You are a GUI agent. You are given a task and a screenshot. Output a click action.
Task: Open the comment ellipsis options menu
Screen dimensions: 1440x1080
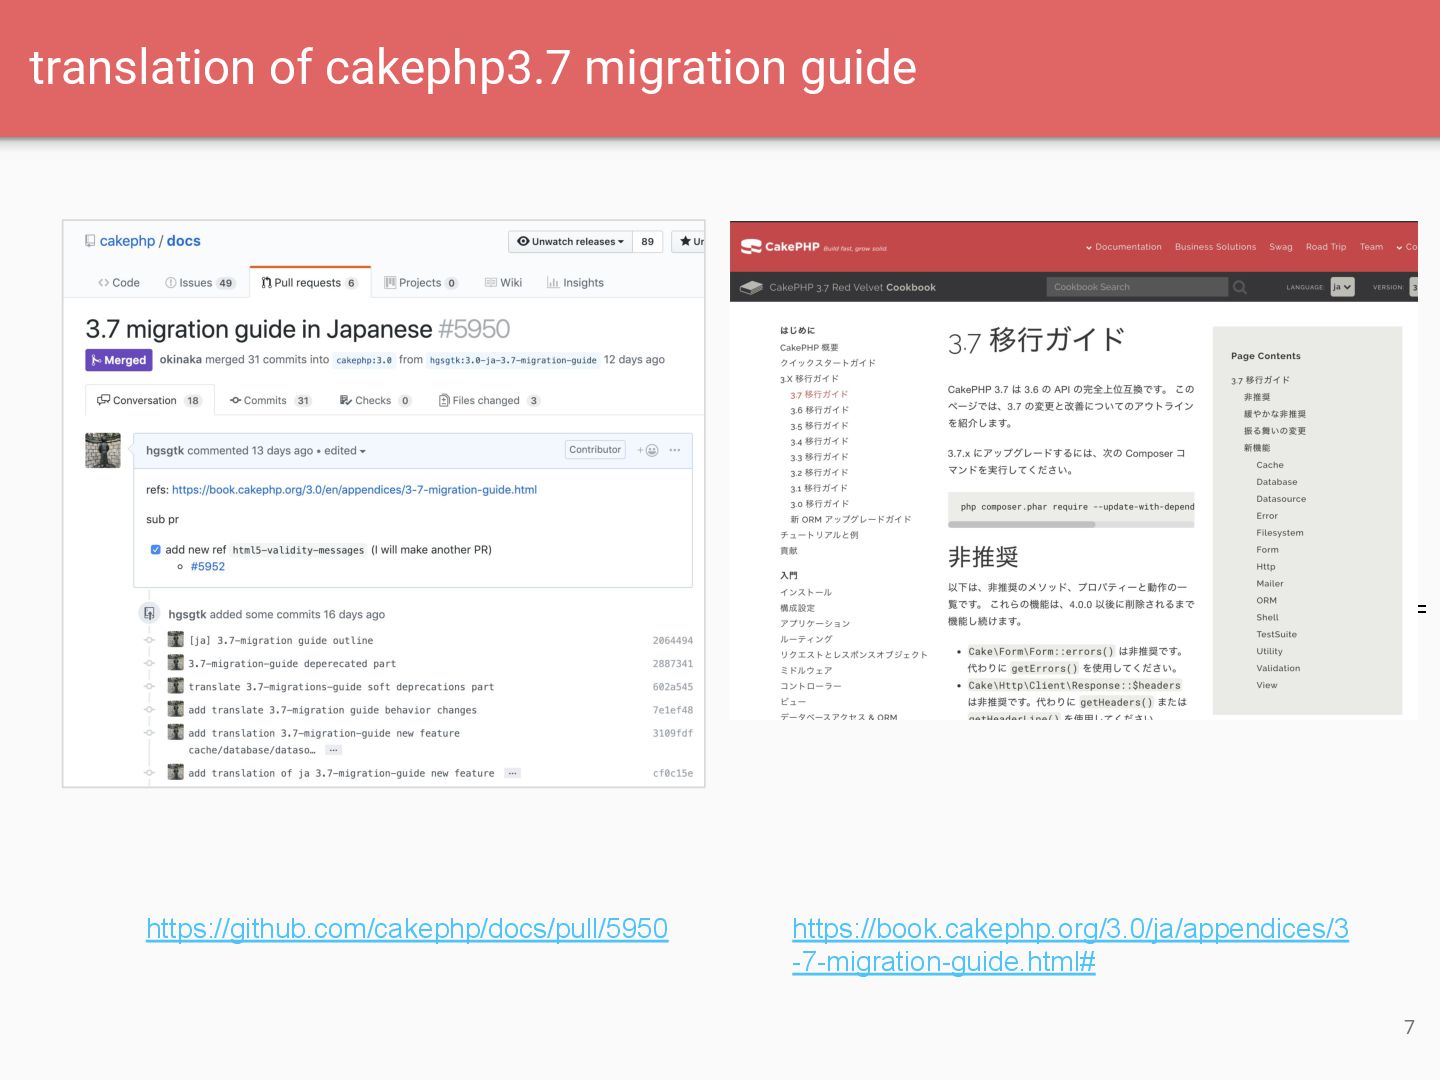click(x=675, y=450)
